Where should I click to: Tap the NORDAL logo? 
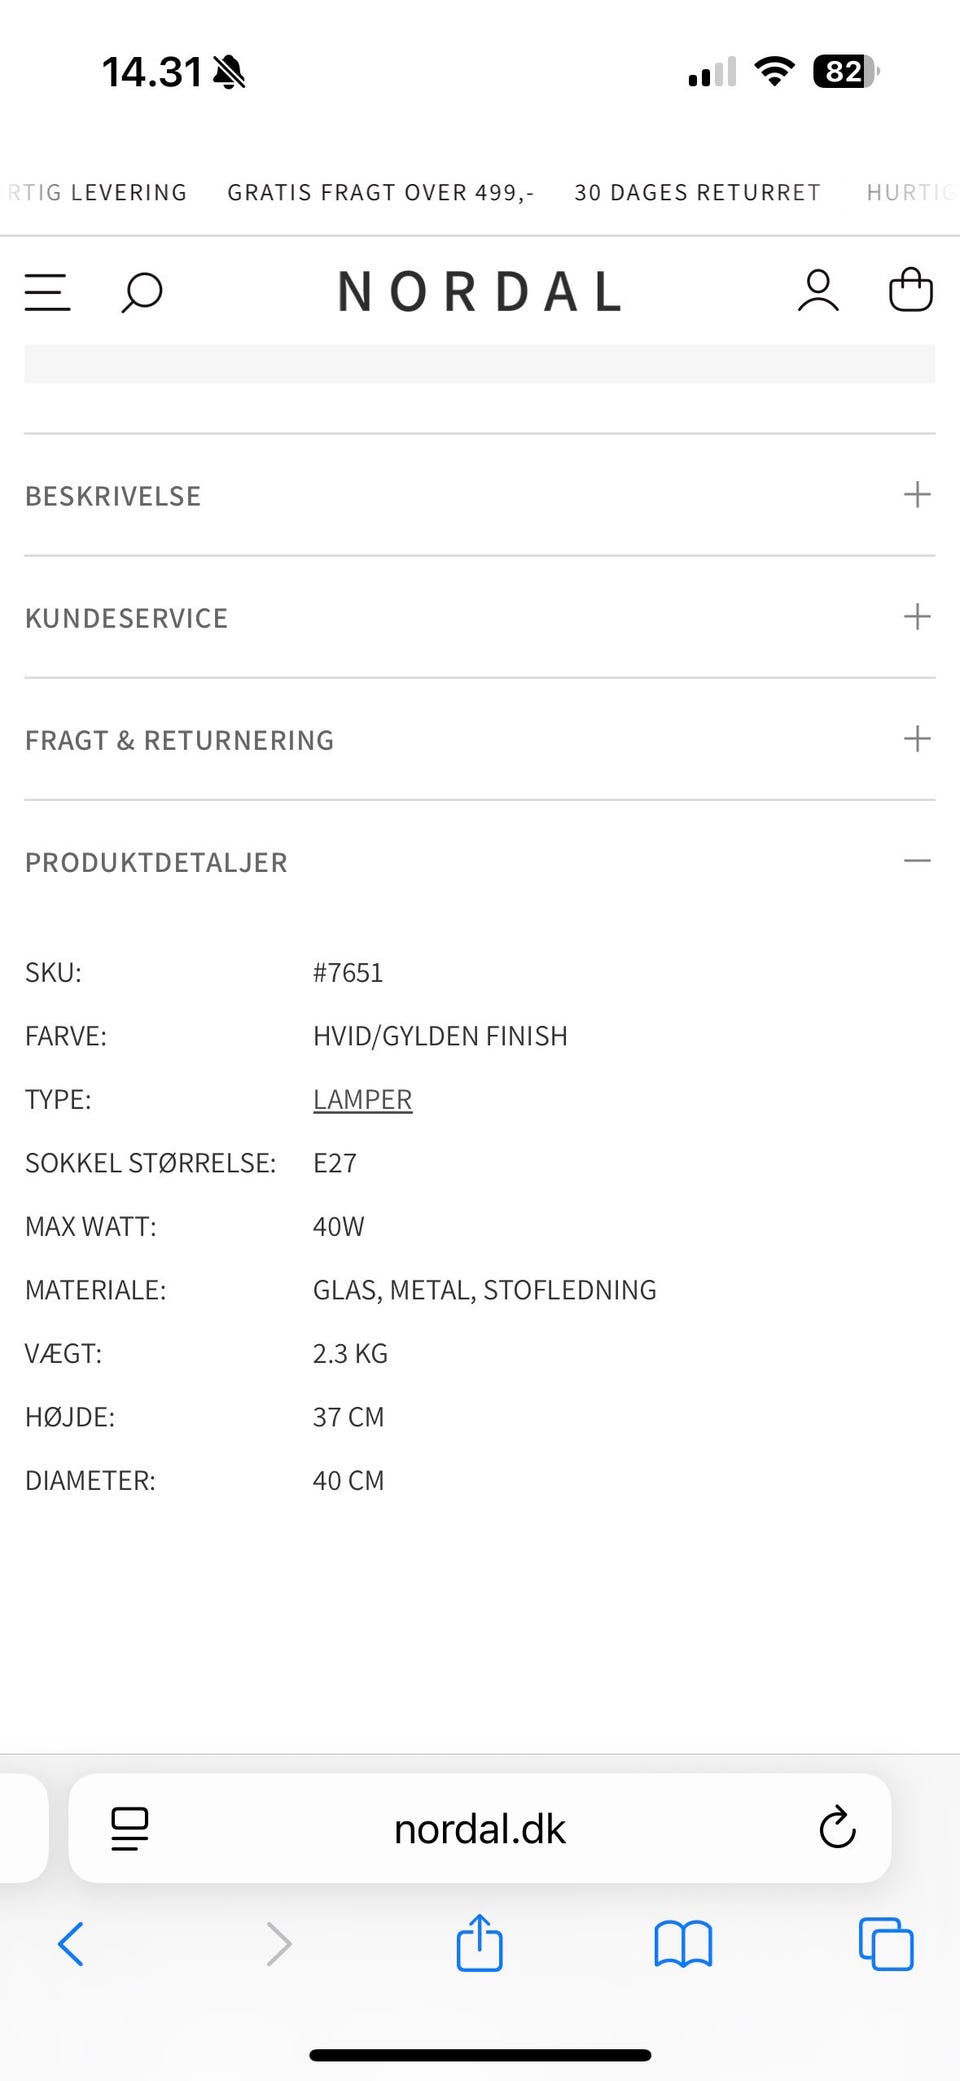480,291
